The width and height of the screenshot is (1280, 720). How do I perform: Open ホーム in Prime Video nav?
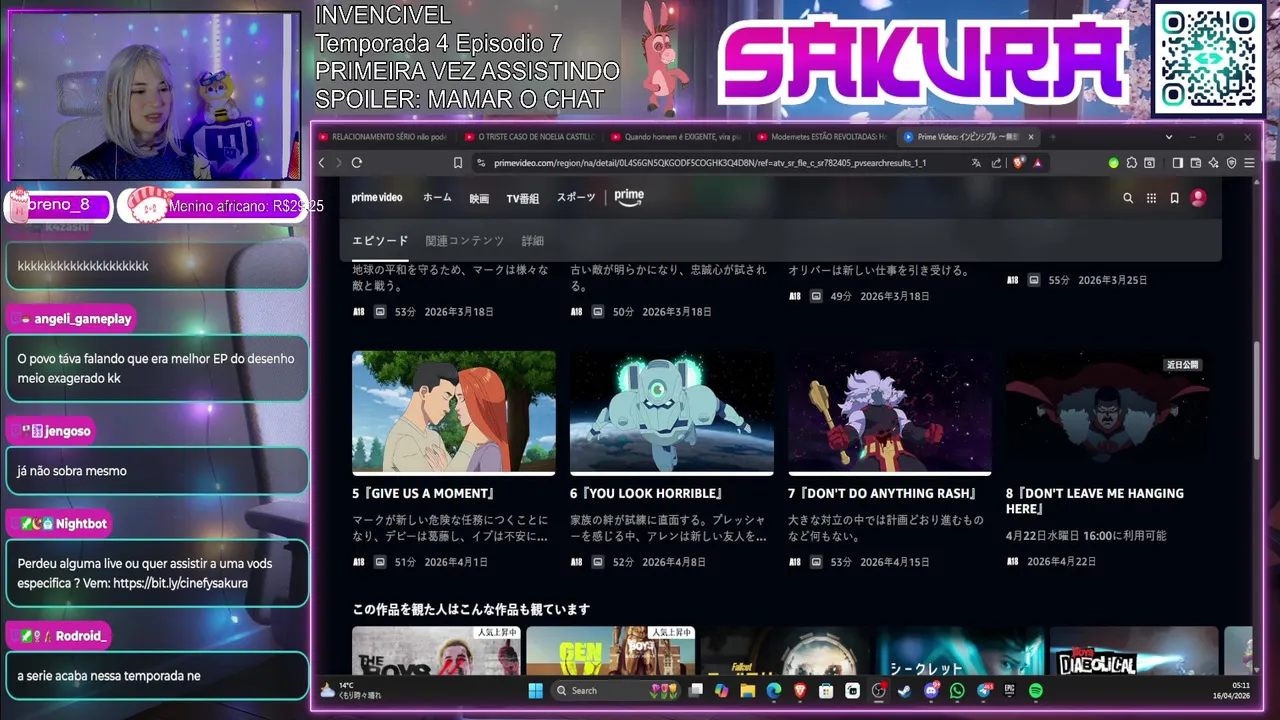pyautogui.click(x=437, y=198)
